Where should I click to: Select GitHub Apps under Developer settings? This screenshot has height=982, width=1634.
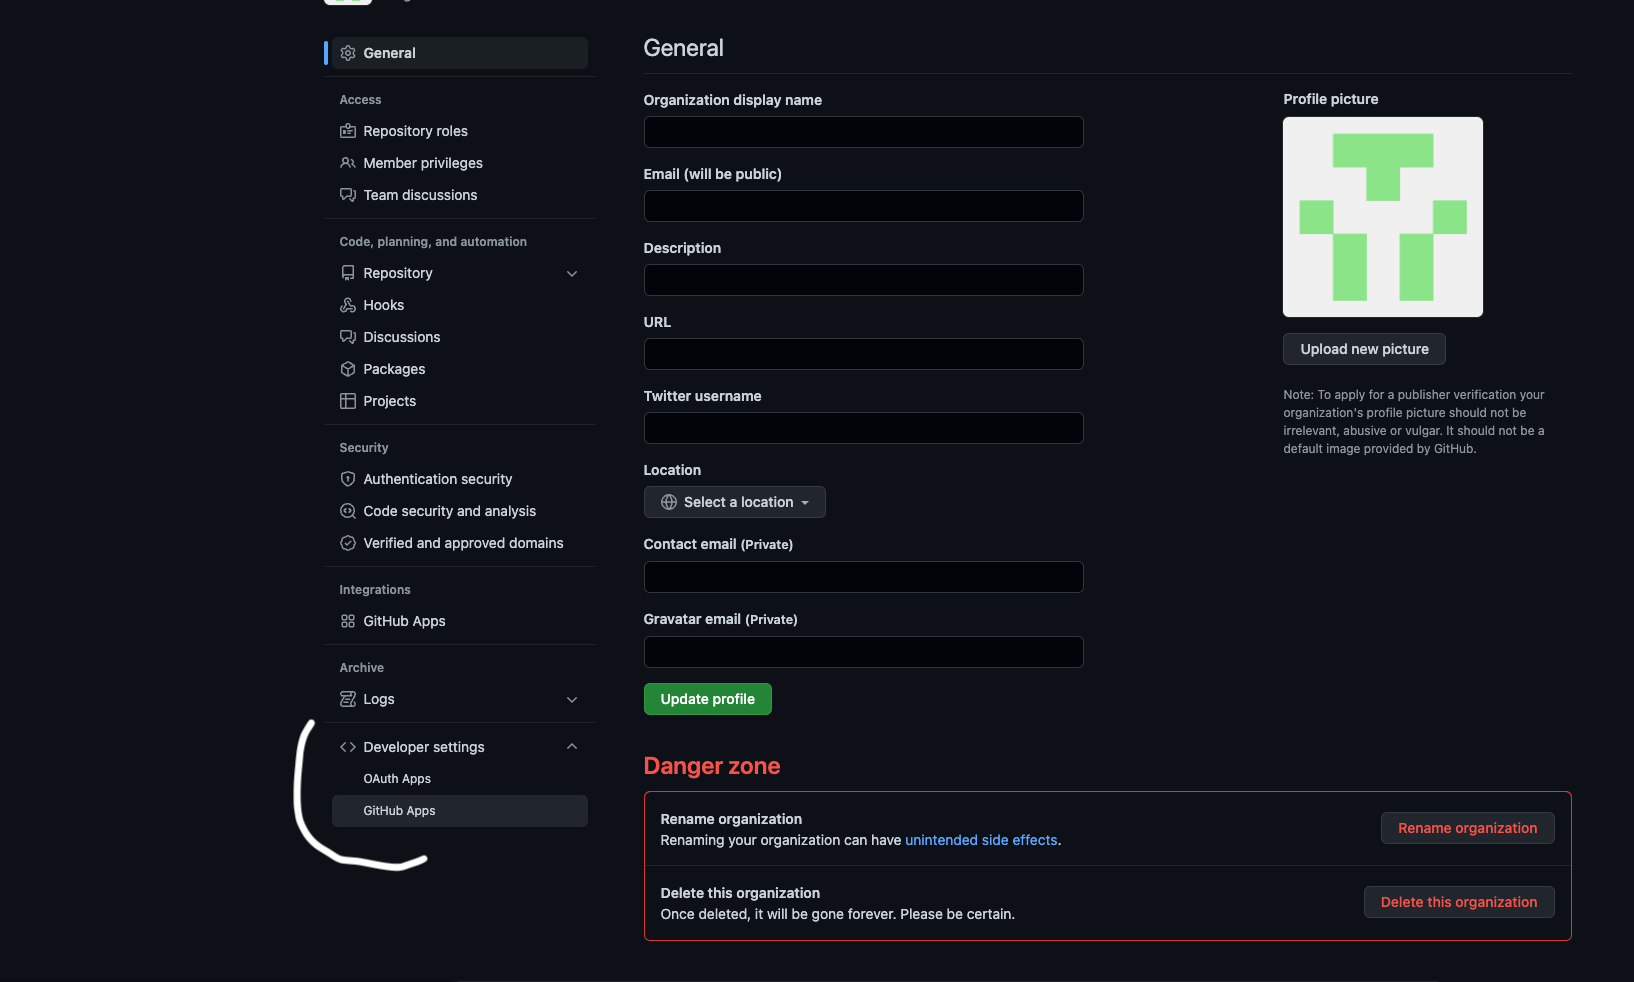pos(399,810)
